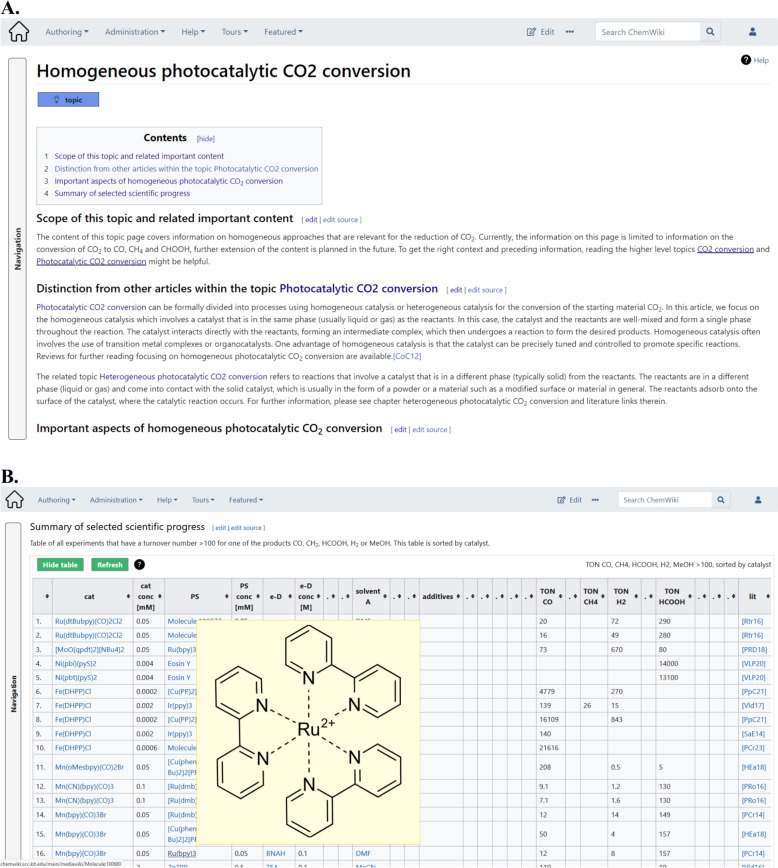Sort table by TON CO column
Image resolution: width=778 pixels, height=868 pixels.
click(x=560, y=596)
